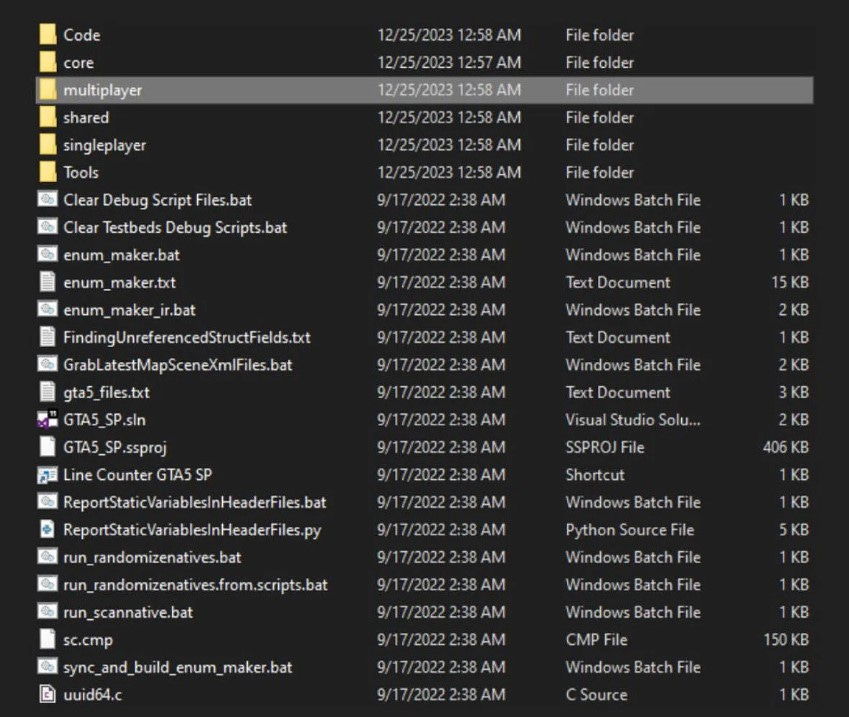Click the enum_maker_ir.bat file icon
This screenshot has width=849, height=717.
[48, 309]
